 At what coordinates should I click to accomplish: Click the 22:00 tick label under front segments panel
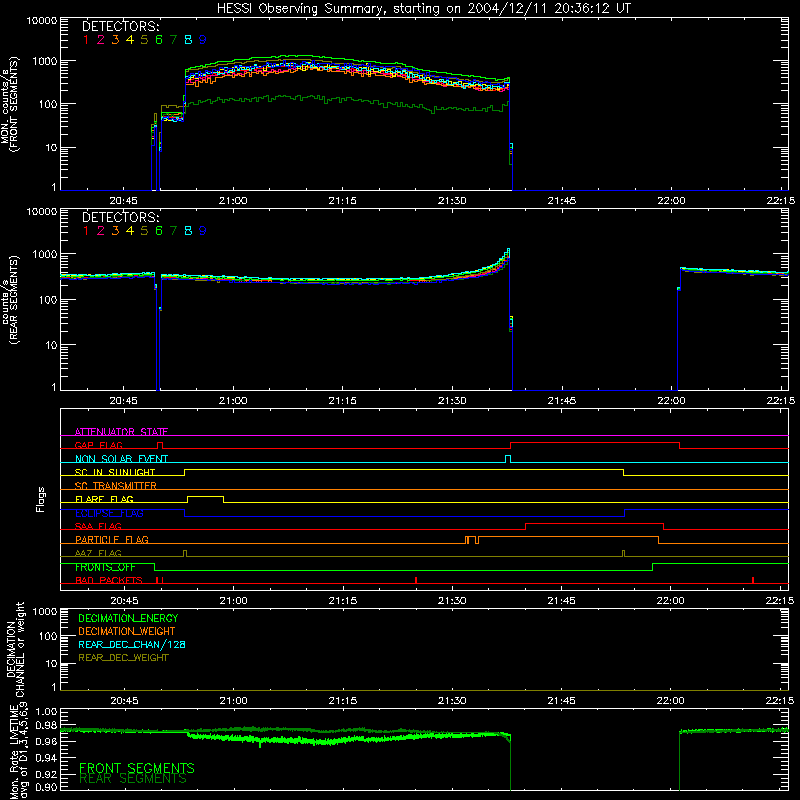[x=671, y=201]
